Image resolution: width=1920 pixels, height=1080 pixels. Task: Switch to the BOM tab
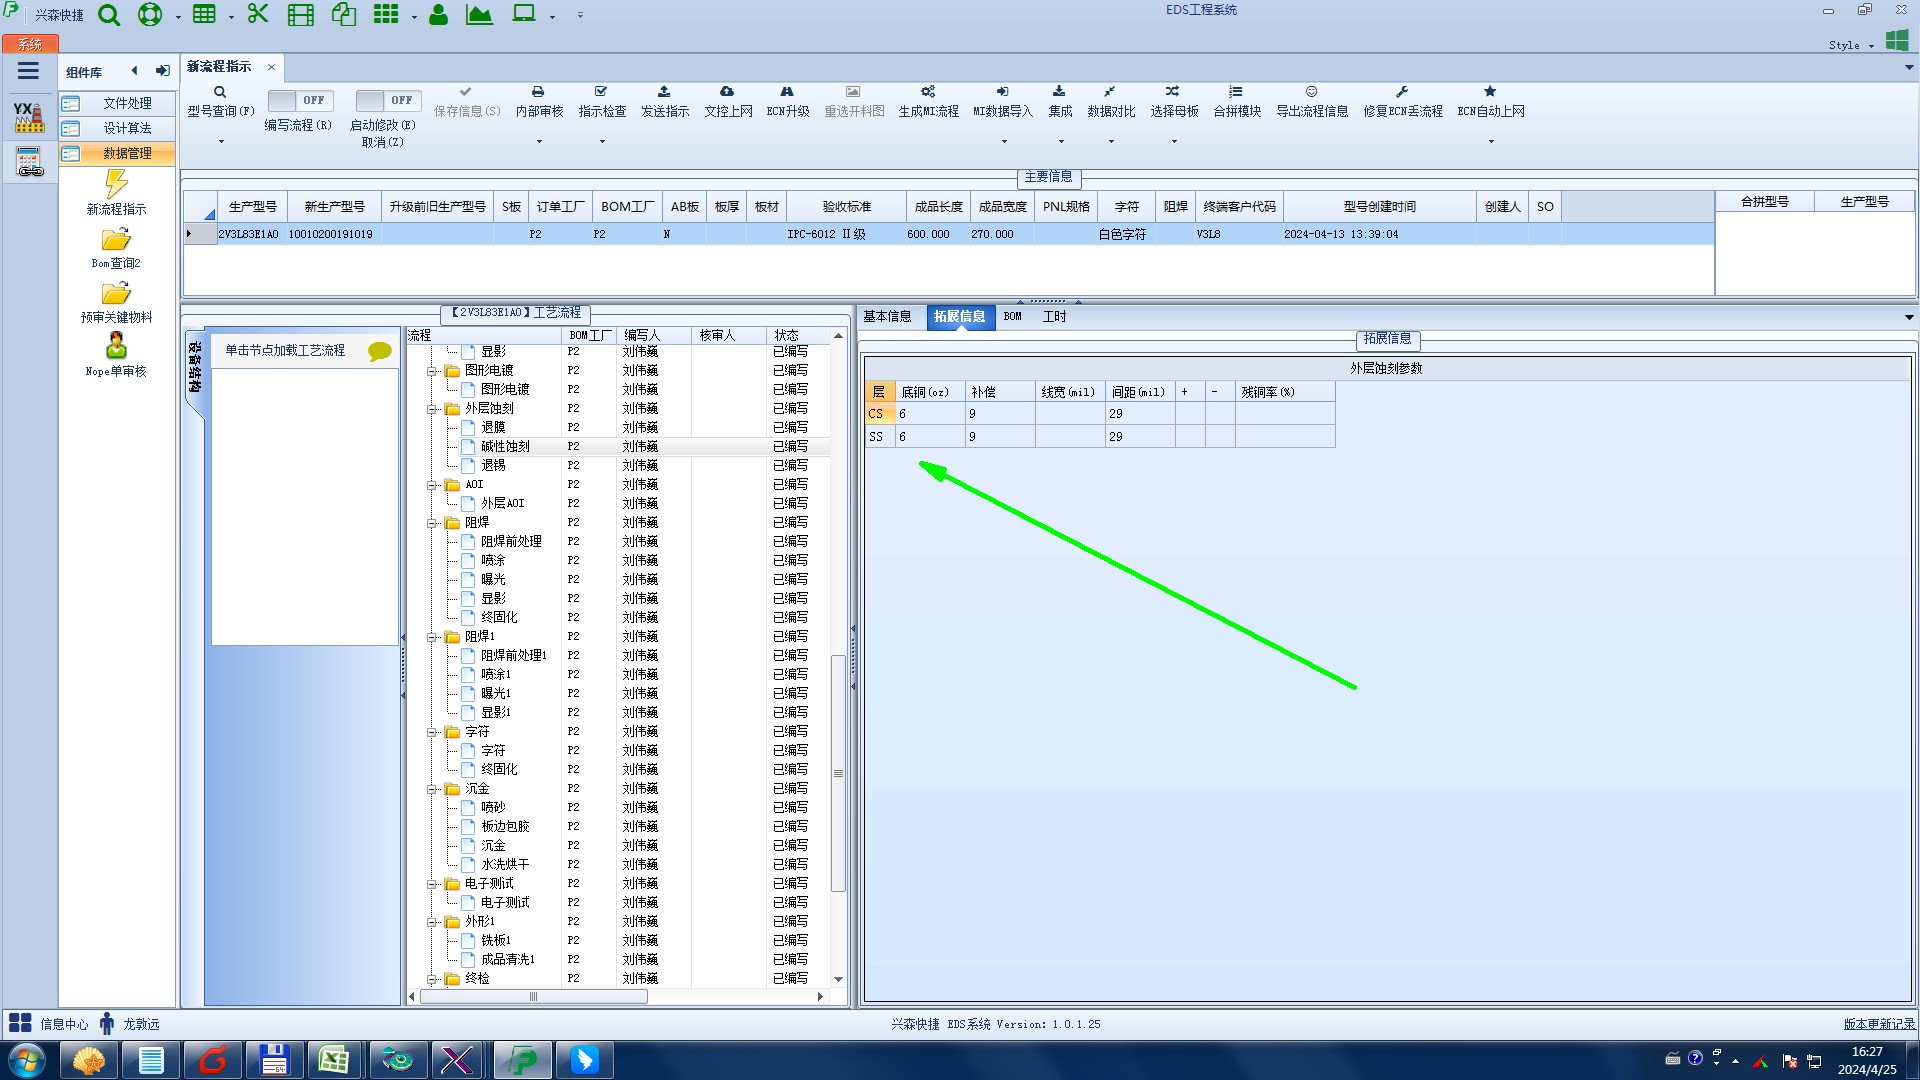[x=1012, y=317]
